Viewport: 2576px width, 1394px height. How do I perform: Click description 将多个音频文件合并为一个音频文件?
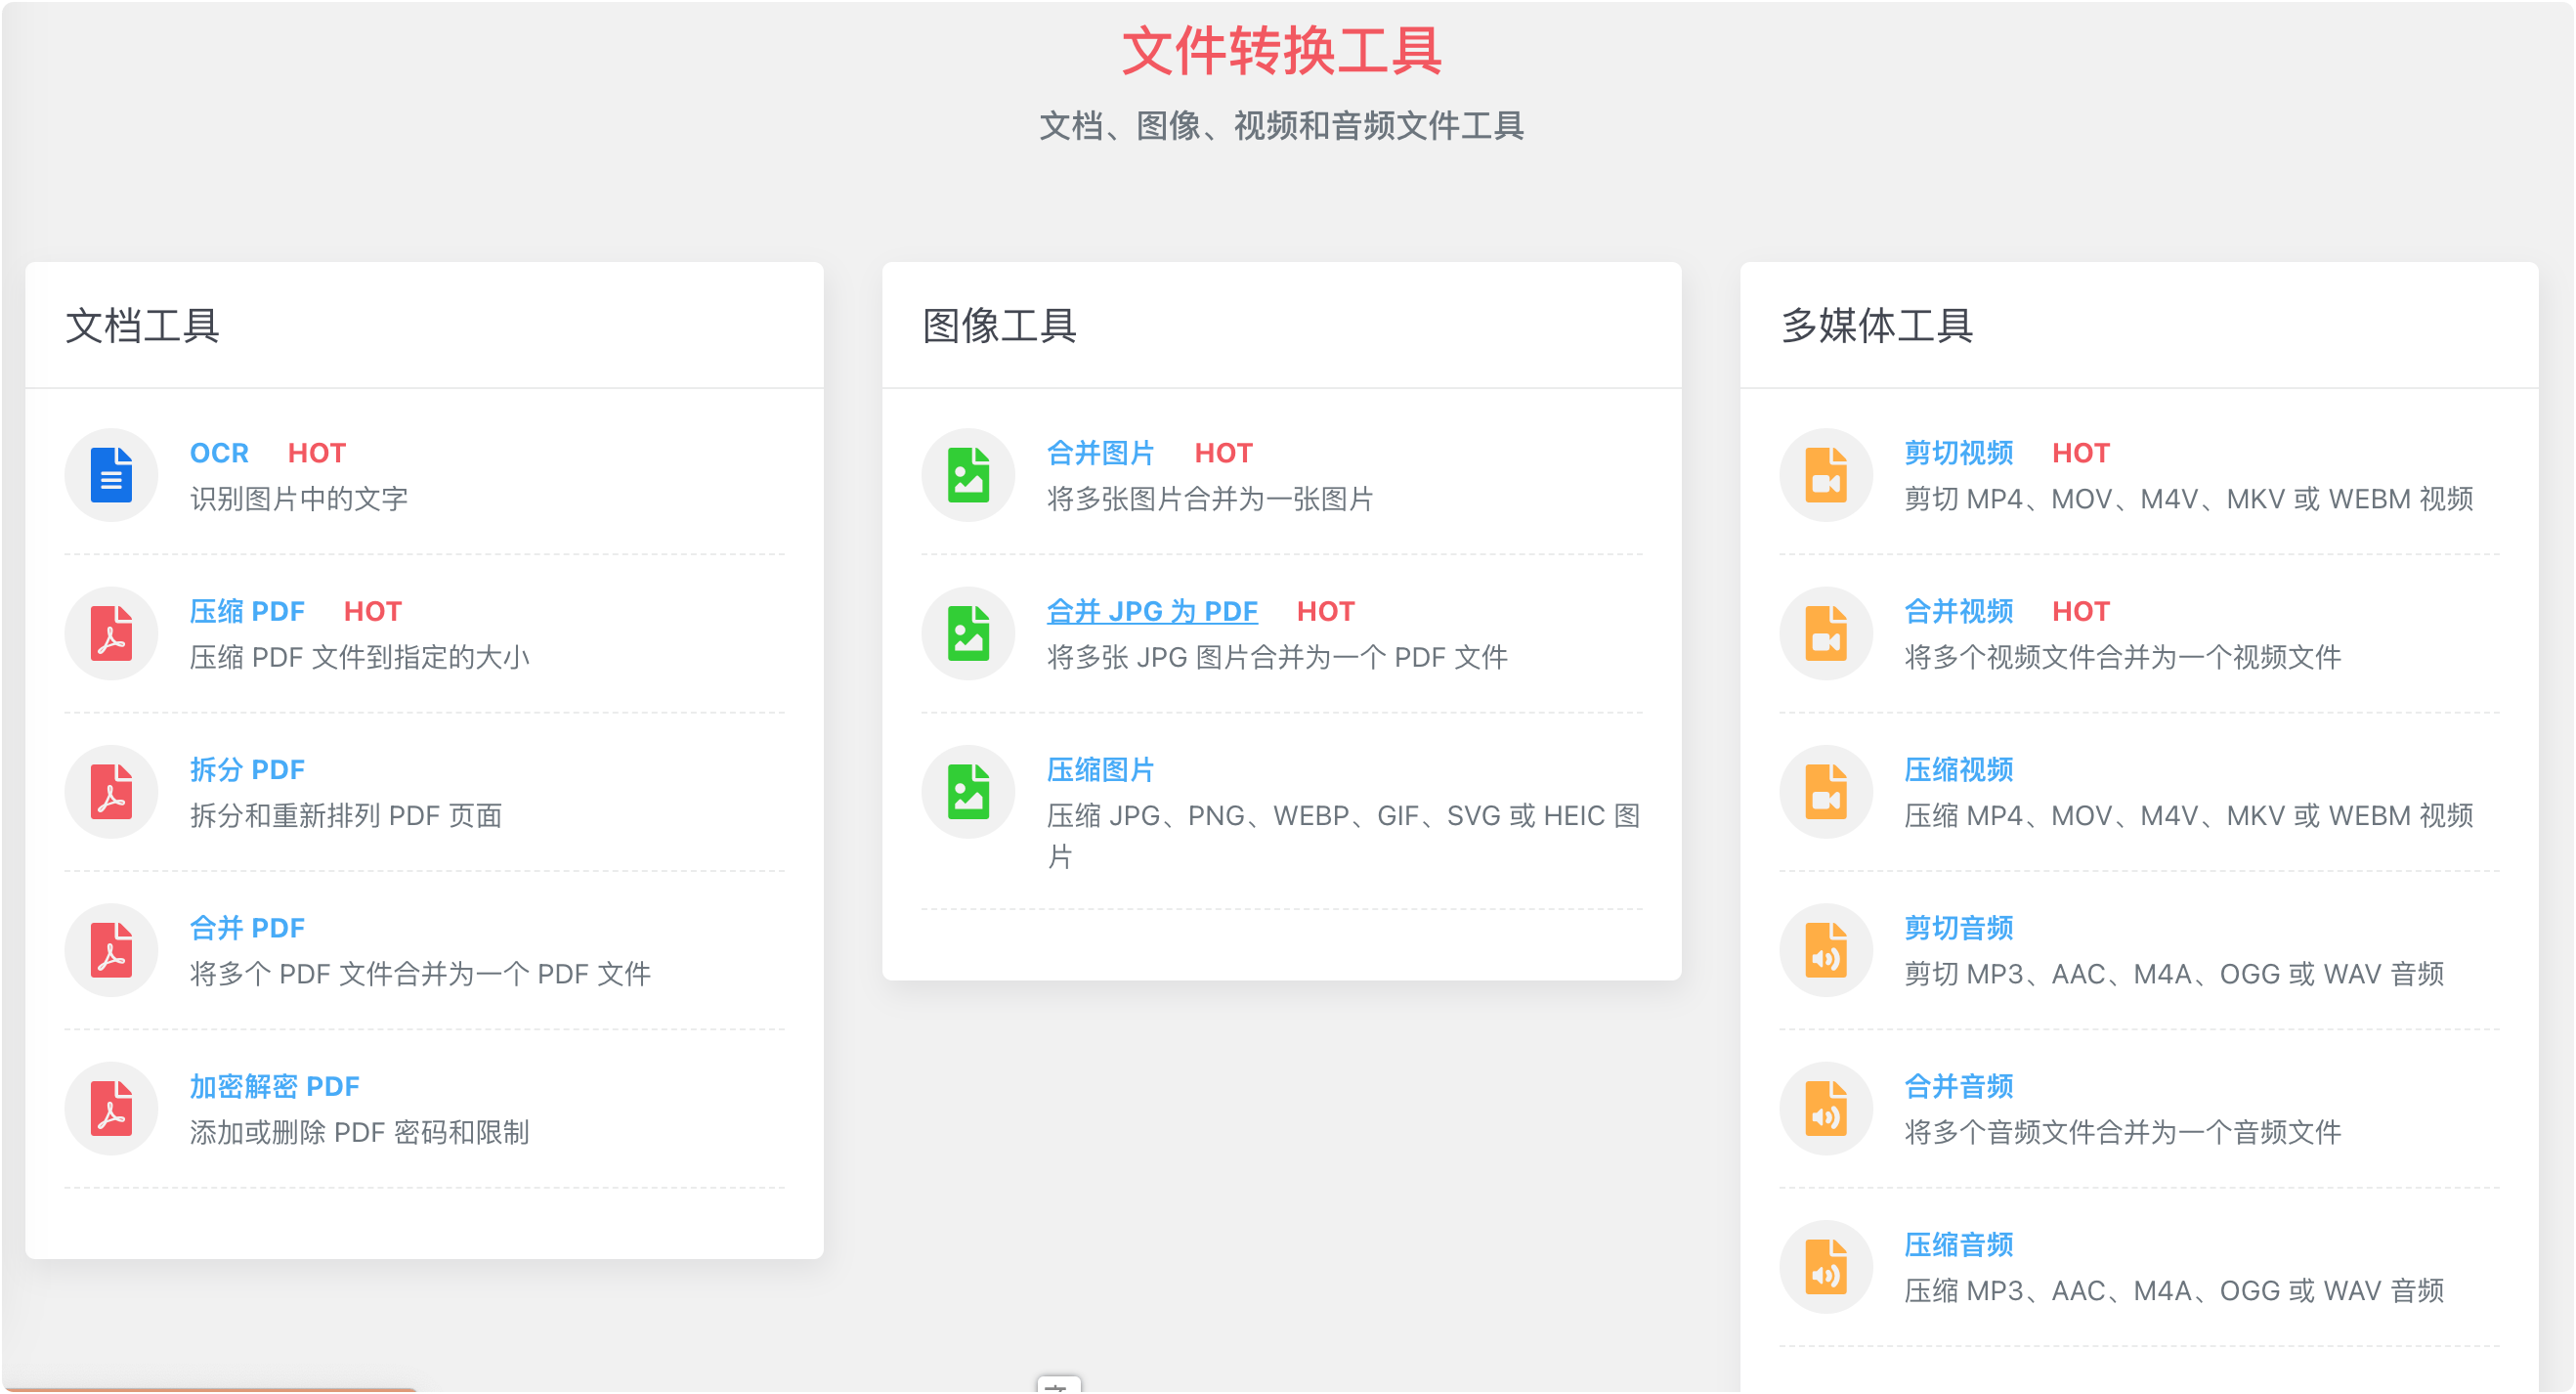(x=2122, y=1133)
